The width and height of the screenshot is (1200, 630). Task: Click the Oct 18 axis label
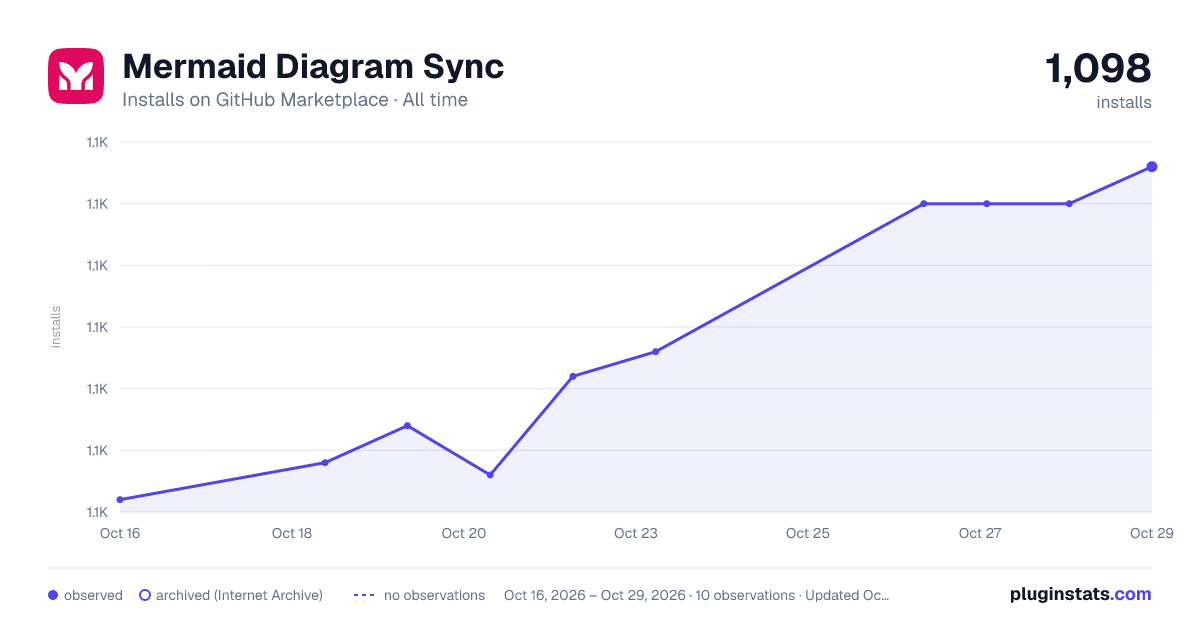pyautogui.click(x=292, y=533)
